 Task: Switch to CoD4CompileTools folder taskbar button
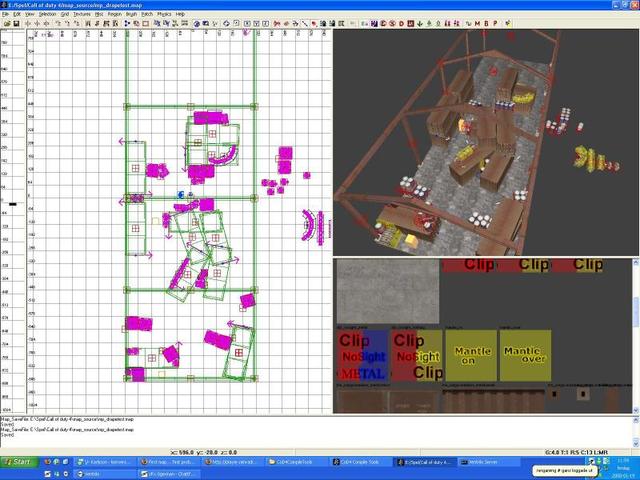[x=298, y=462]
